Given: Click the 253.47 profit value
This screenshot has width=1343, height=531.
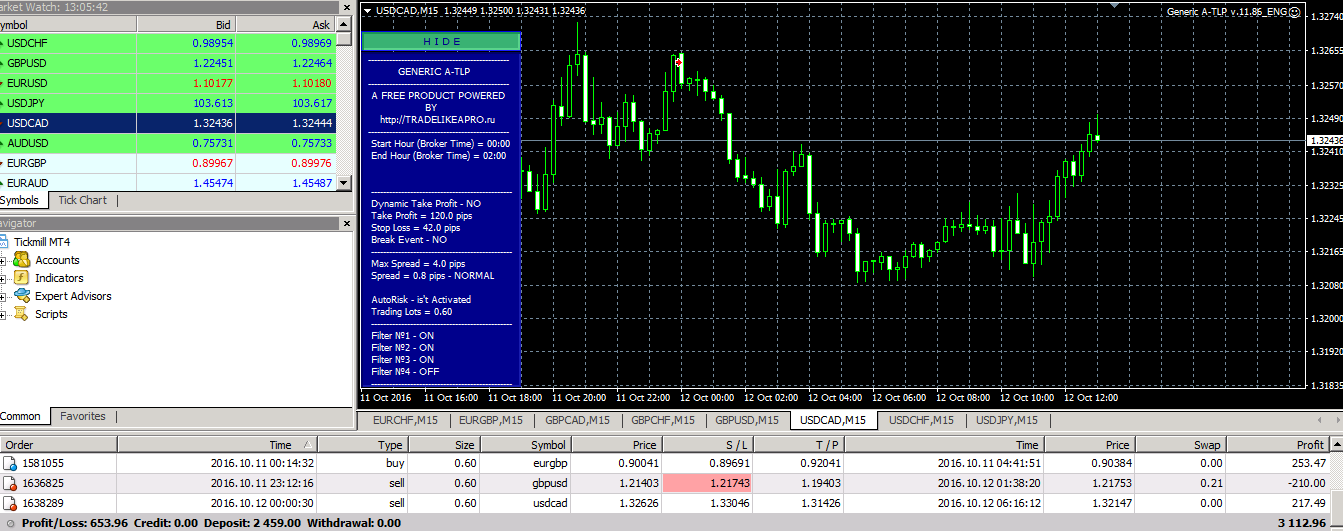Looking at the screenshot, I should point(1308,463).
